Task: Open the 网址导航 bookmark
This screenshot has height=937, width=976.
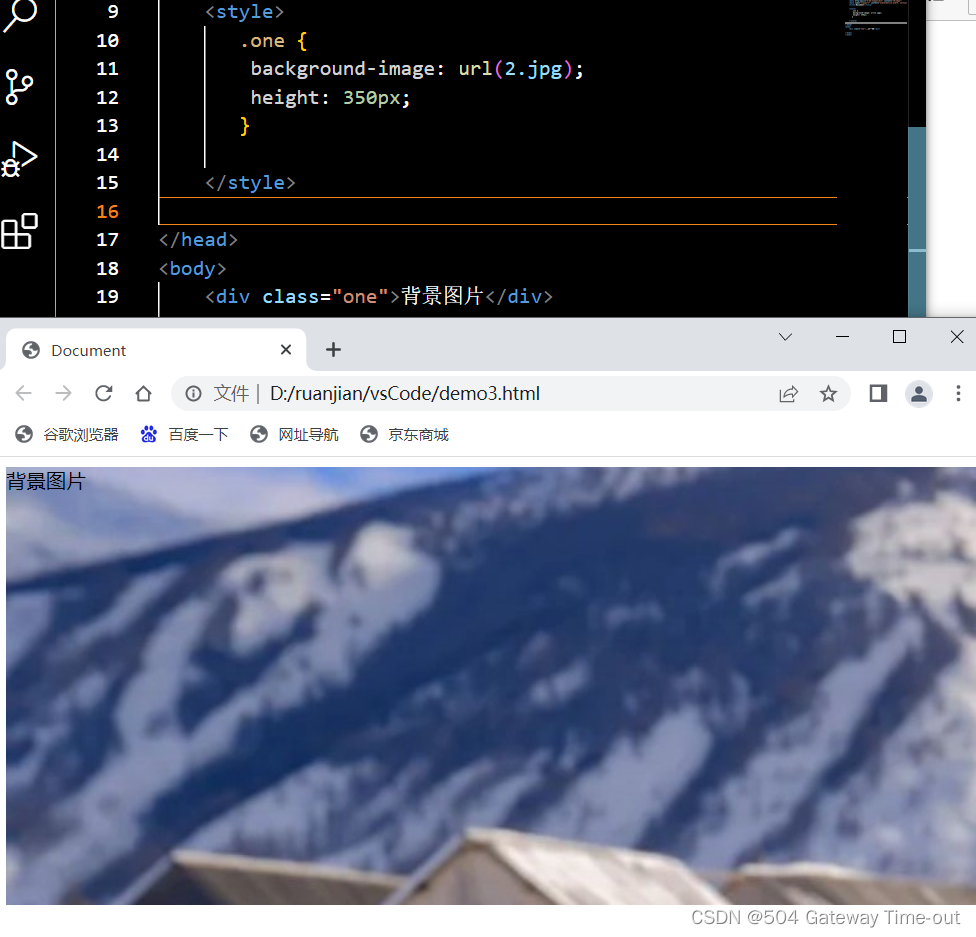Action: point(294,435)
